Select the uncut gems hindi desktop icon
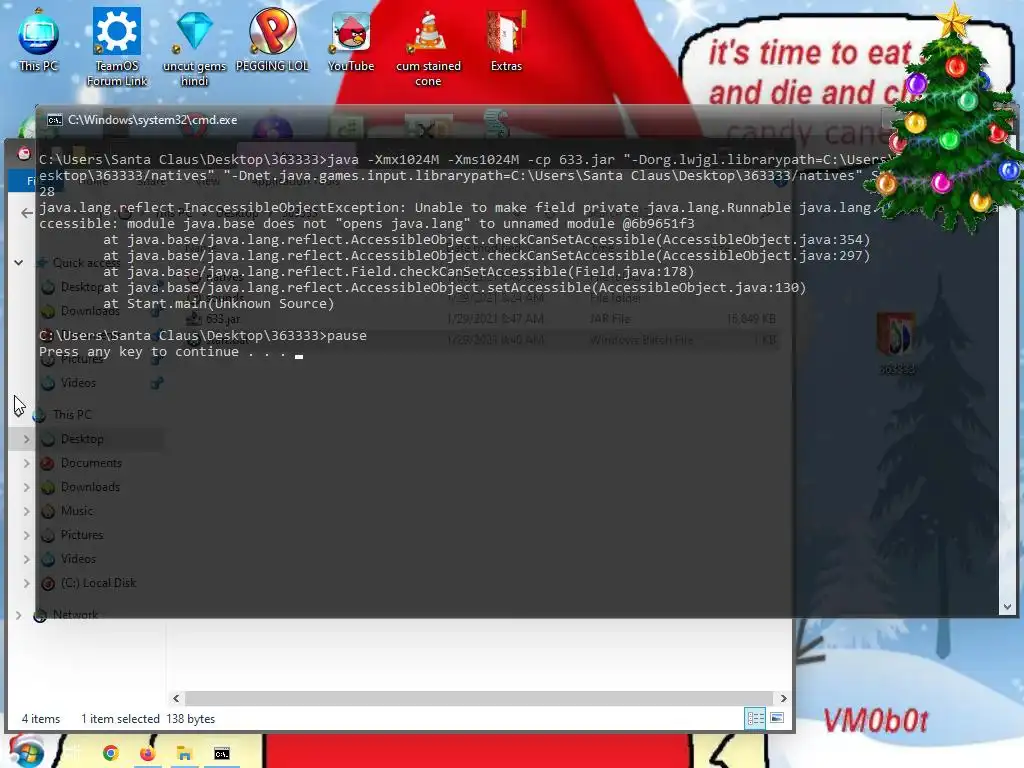 click(194, 47)
